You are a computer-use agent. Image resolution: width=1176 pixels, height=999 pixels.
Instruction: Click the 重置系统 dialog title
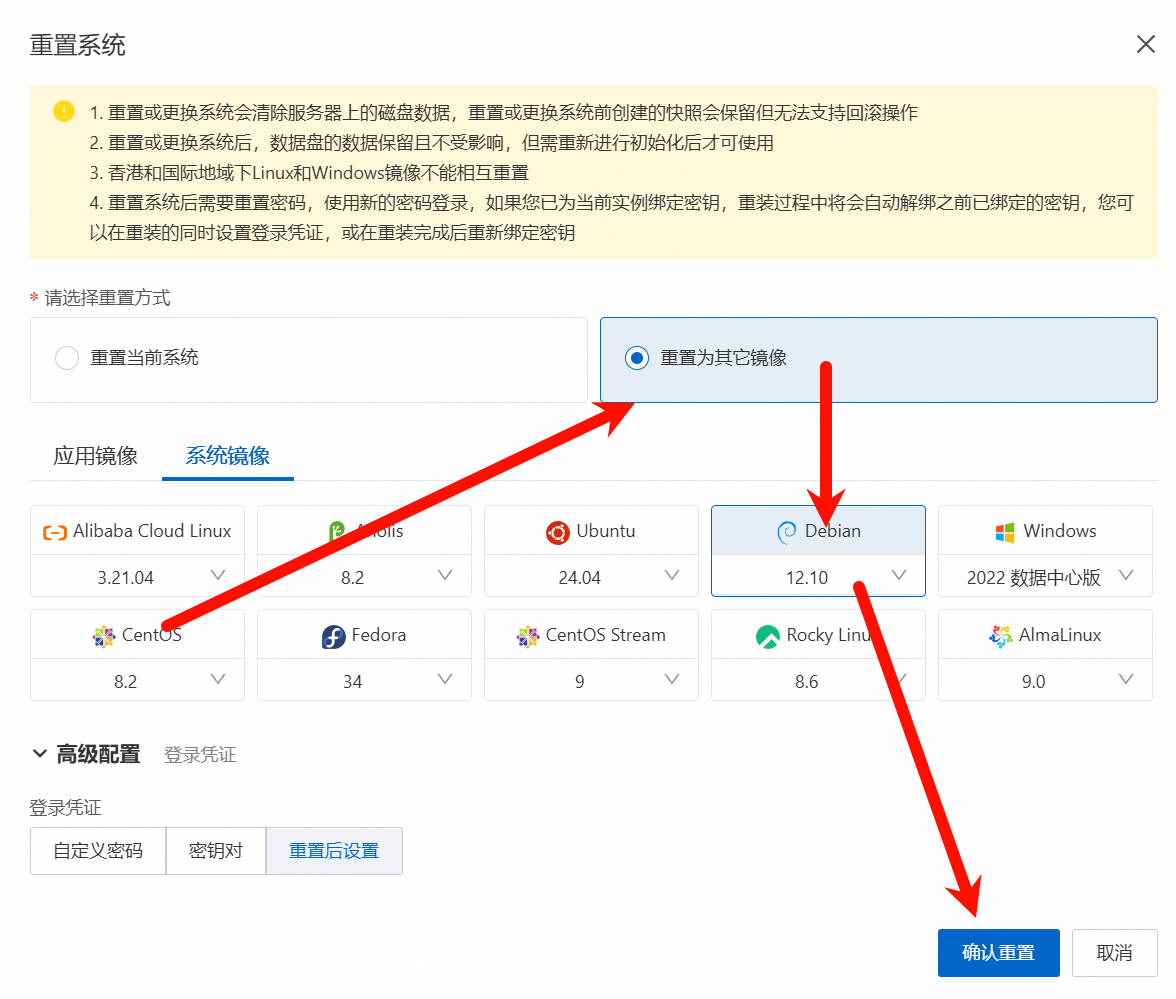[x=77, y=45]
